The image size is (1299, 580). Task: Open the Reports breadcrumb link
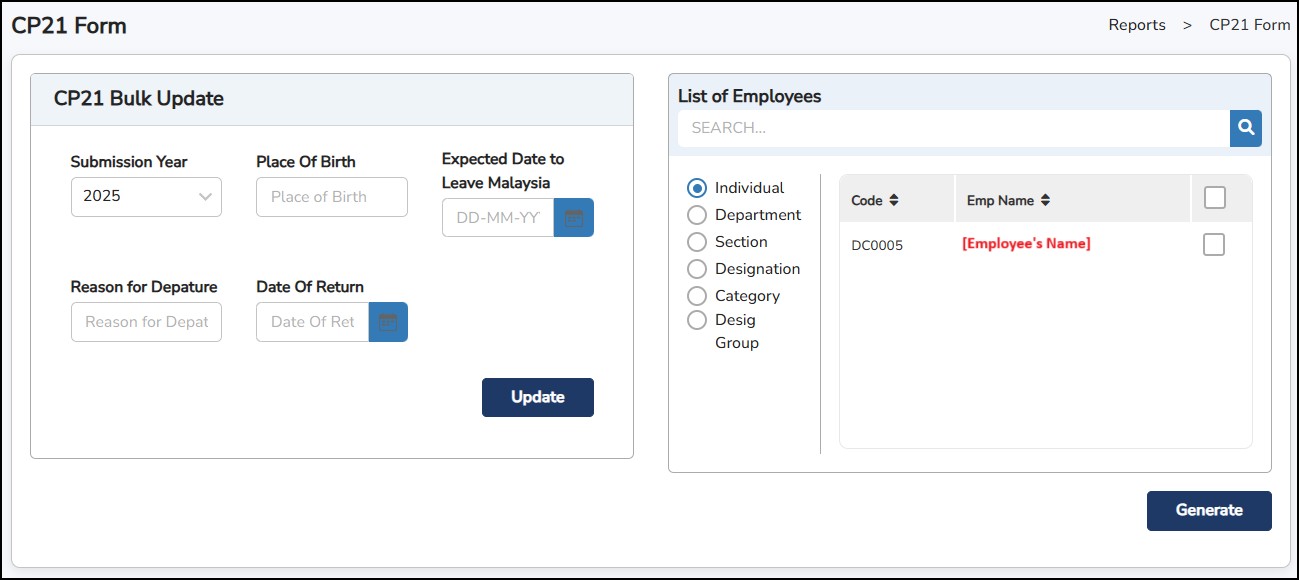pyautogui.click(x=1136, y=25)
